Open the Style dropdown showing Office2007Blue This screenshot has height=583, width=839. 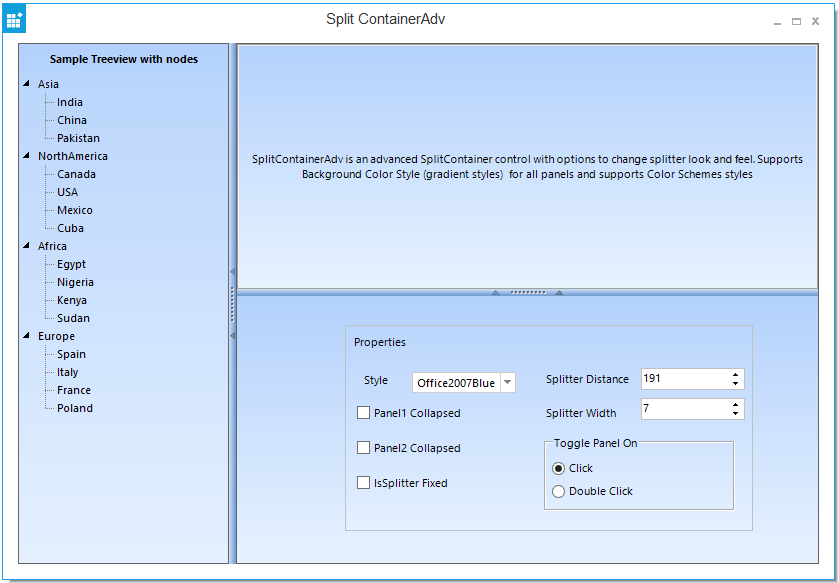pyautogui.click(x=507, y=383)
